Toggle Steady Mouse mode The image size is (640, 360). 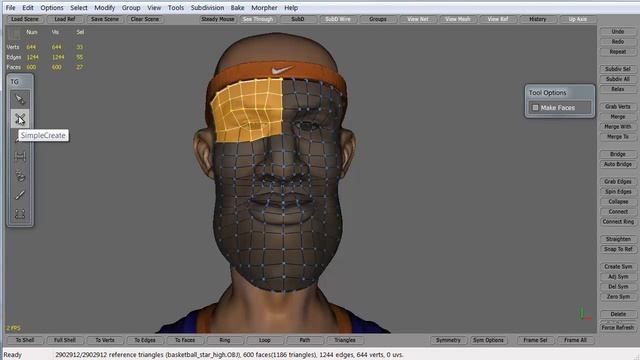click(218, 19)
